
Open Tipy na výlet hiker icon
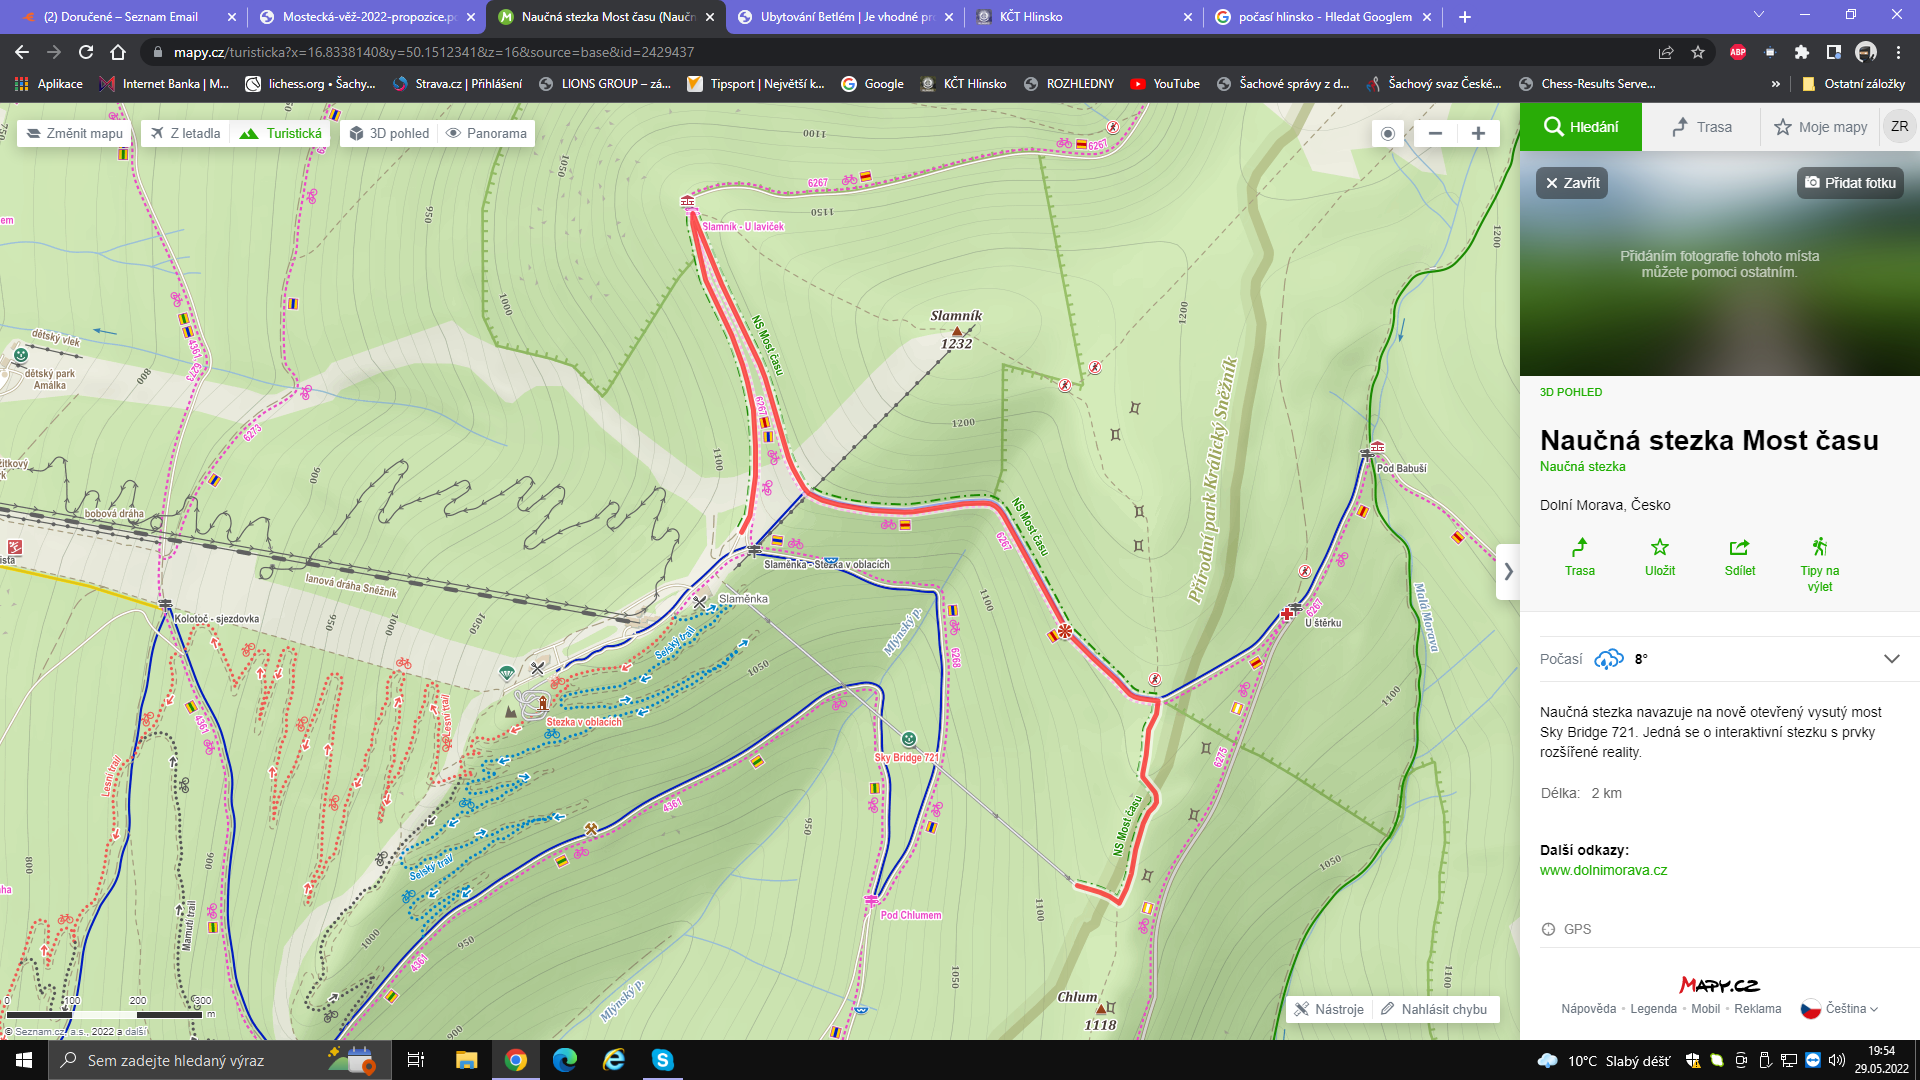1819,547
